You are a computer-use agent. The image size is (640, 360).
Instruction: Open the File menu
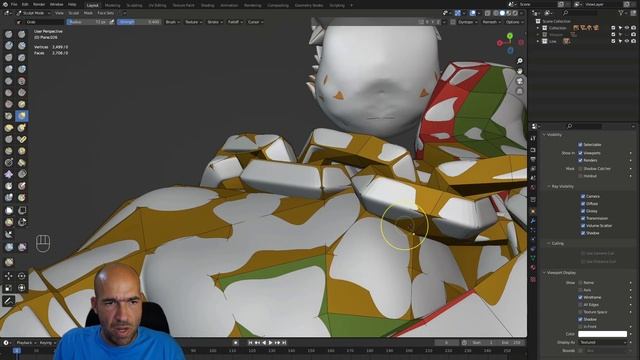tap(14, 4)
